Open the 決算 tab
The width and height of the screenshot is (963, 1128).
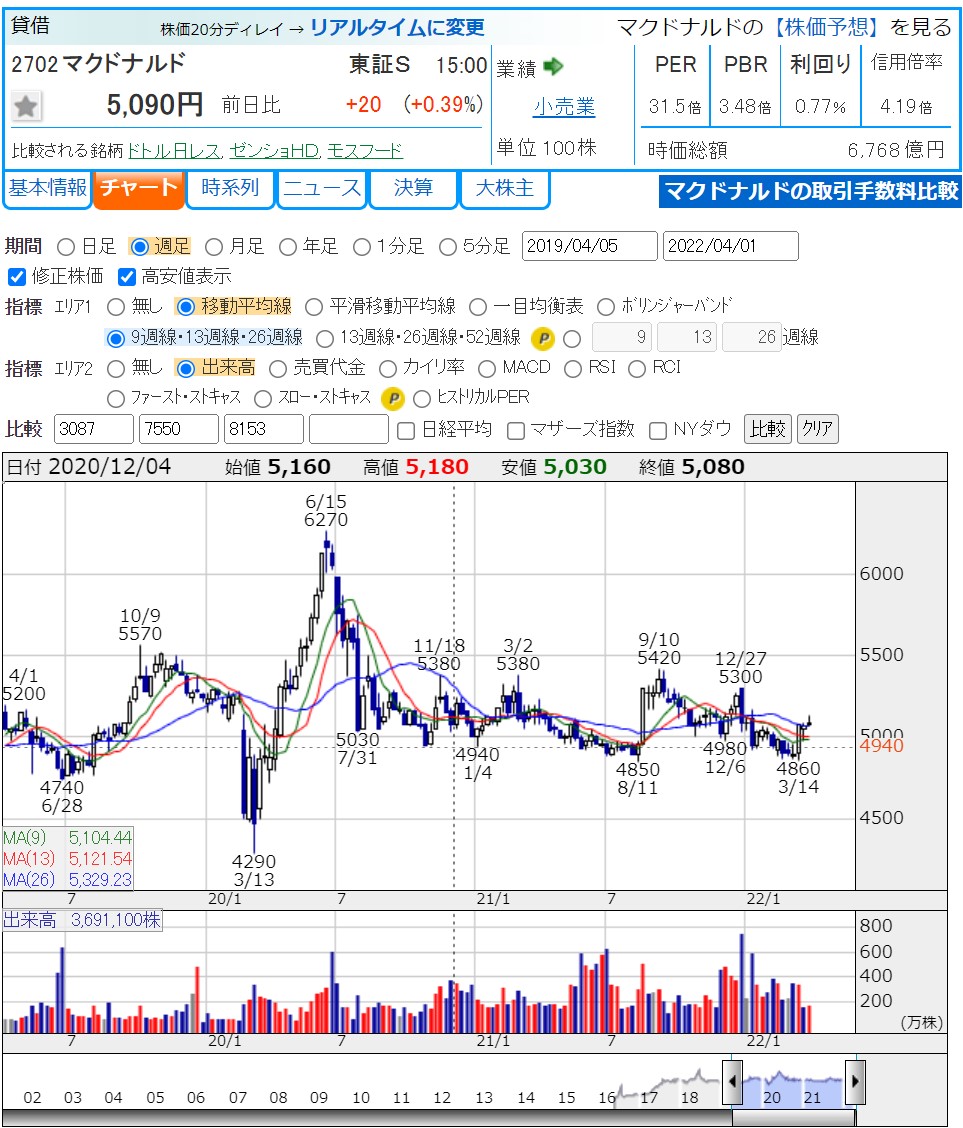click(413, 189)
